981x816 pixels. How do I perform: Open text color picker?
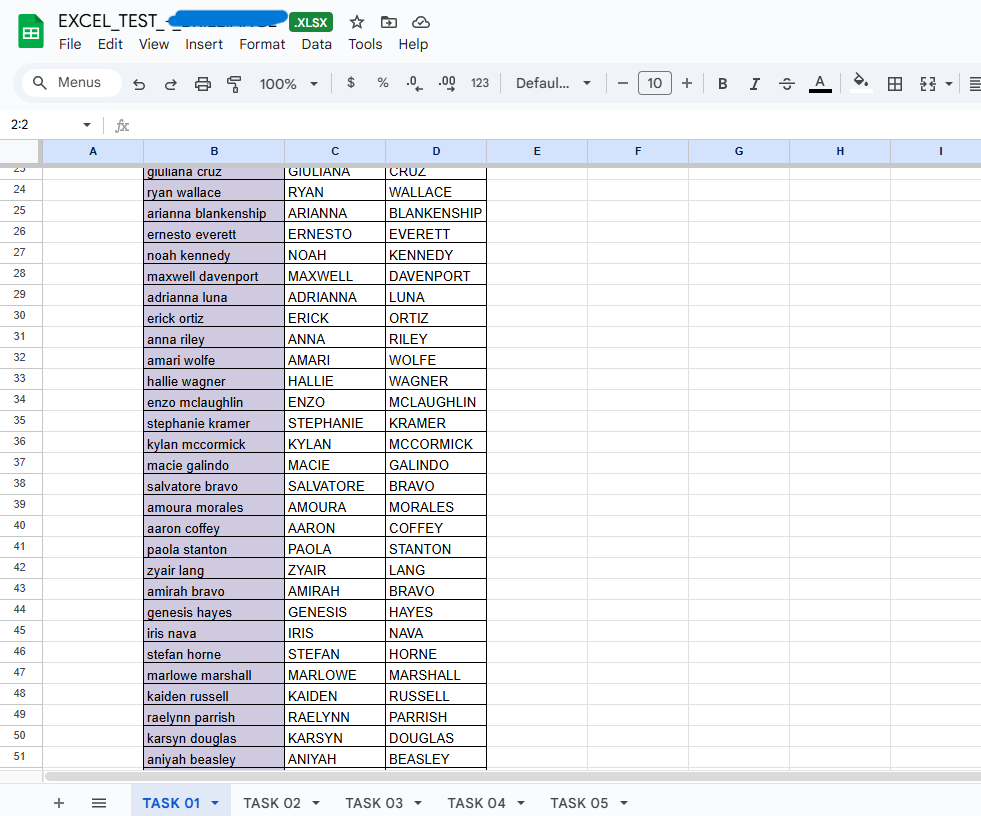pos(820,83)
